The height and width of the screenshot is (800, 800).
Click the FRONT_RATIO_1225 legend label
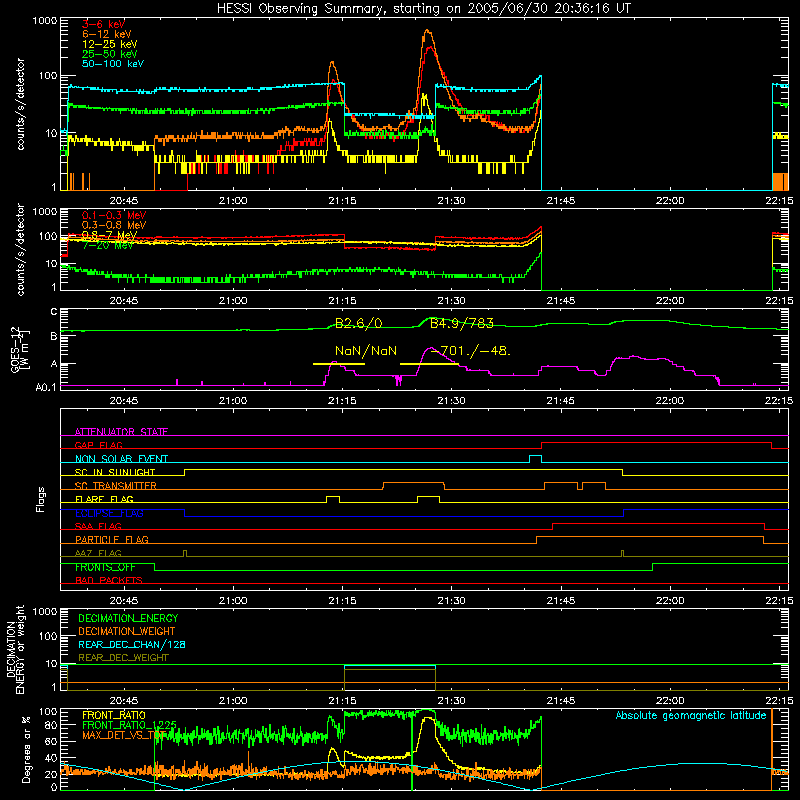pos(129,725)
